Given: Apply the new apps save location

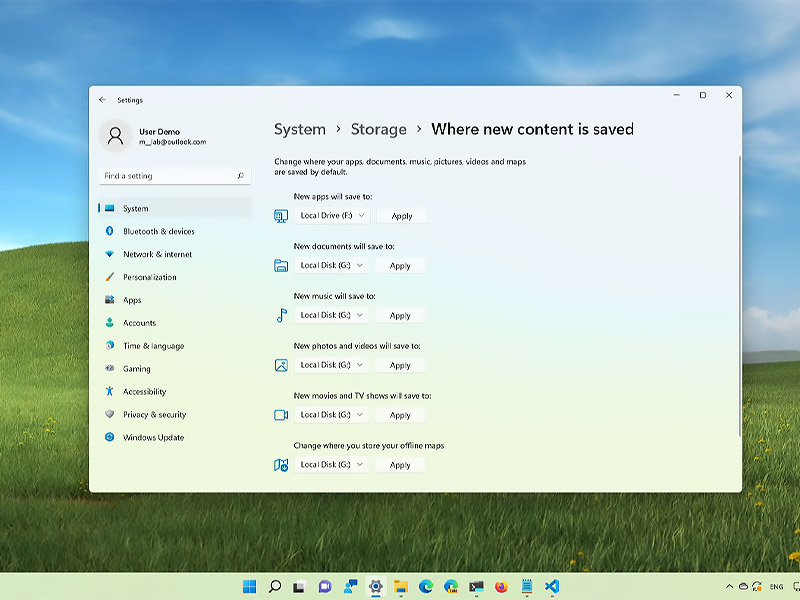Looking at the screenshot, I should point(402,216).
